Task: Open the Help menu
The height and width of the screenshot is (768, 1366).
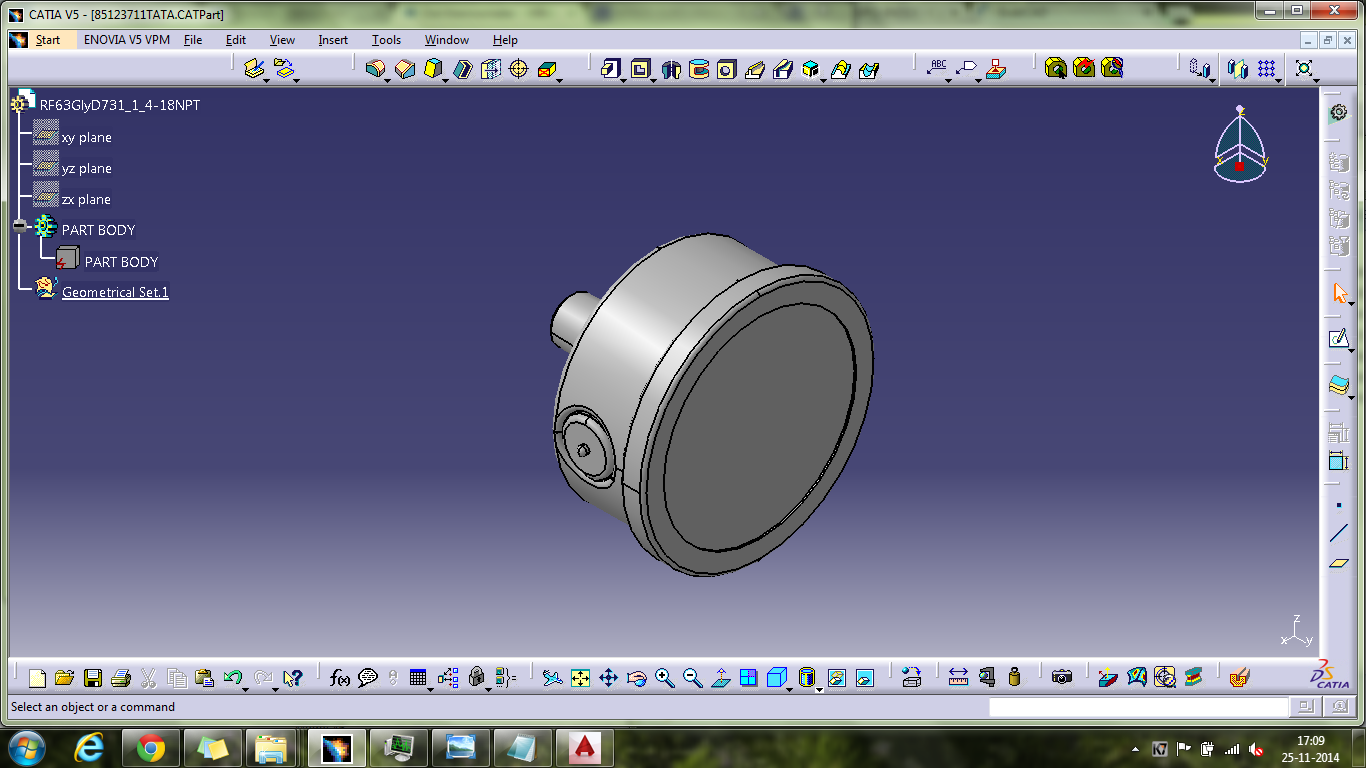Action: click(x=505, y=40)
